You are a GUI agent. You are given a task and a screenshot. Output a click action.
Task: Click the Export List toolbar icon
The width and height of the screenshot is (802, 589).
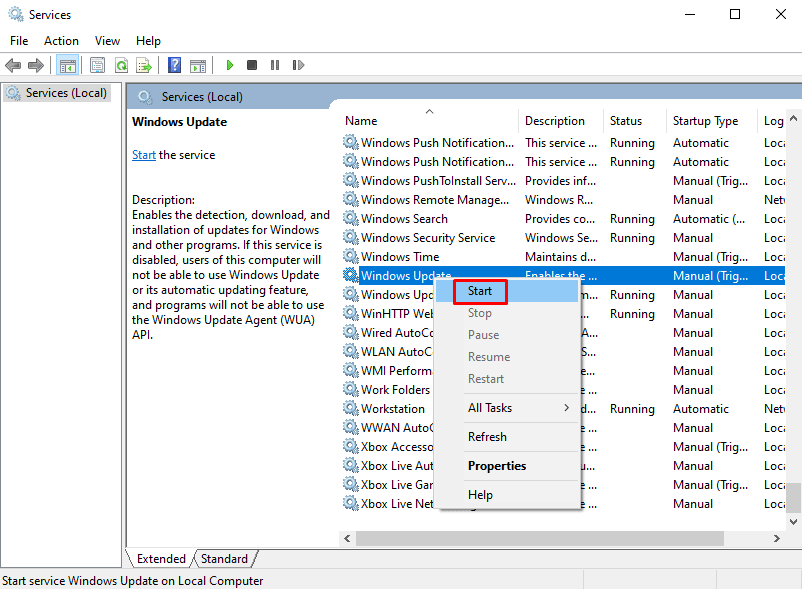coord(144,66)
